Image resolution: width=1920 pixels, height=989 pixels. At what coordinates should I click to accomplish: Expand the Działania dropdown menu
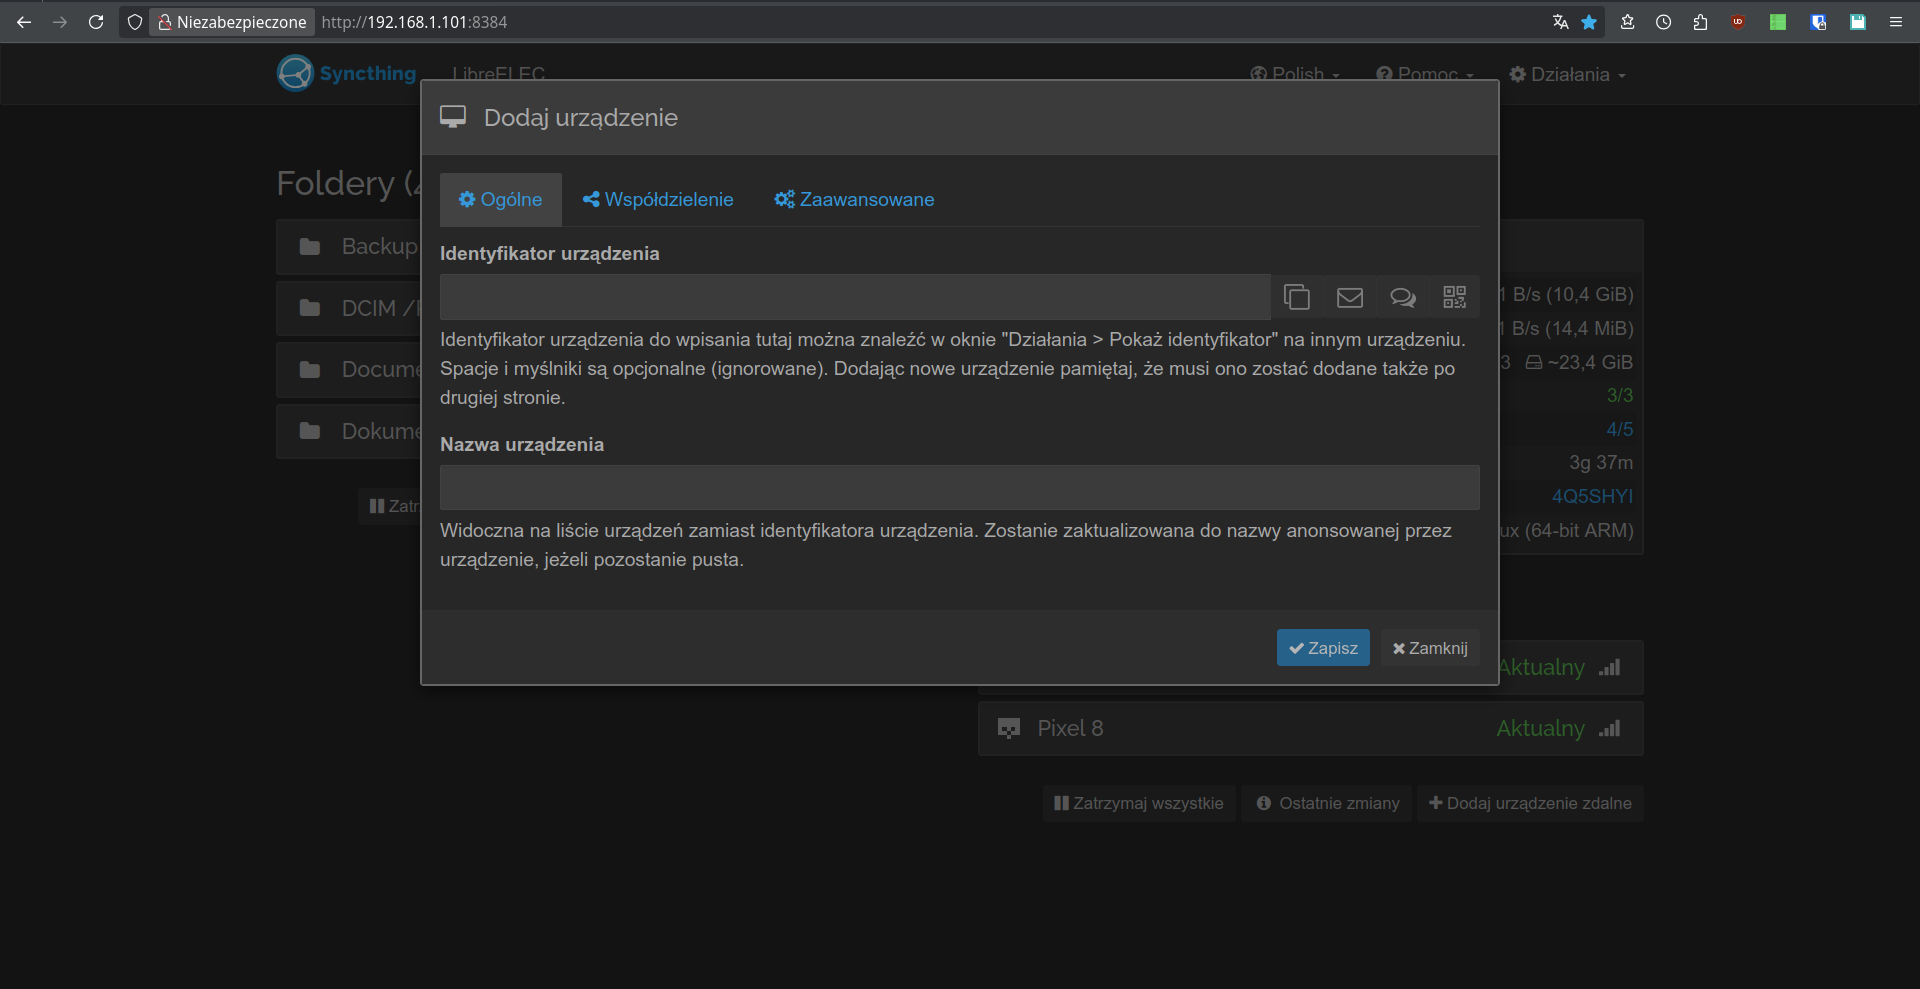1568,75
